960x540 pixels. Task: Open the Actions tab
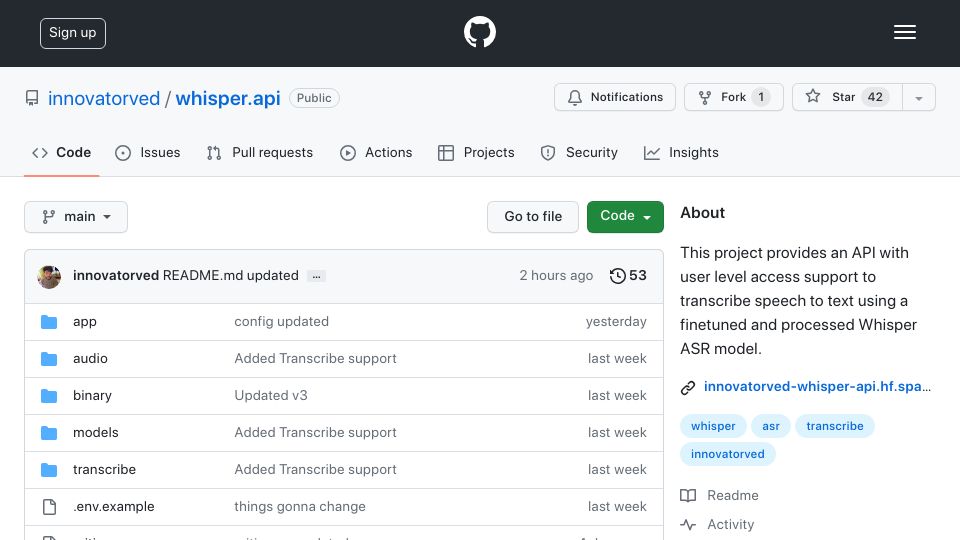[x=376, y=152]
